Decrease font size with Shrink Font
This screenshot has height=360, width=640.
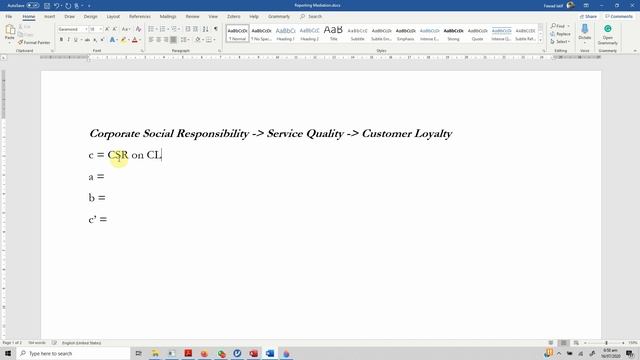point(115,29)
